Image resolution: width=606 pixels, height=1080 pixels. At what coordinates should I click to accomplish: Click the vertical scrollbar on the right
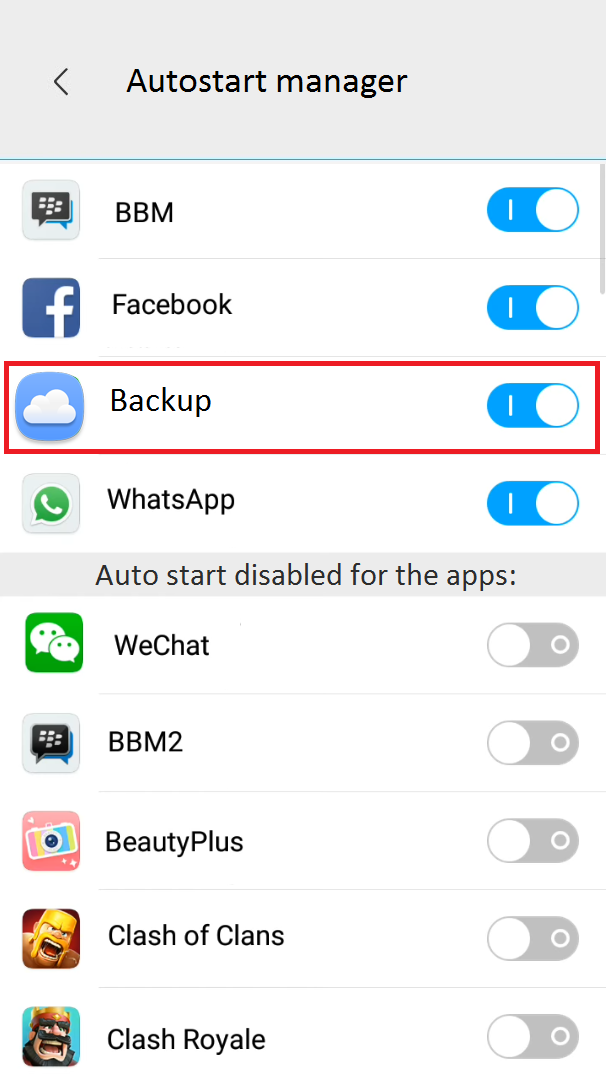603,229
